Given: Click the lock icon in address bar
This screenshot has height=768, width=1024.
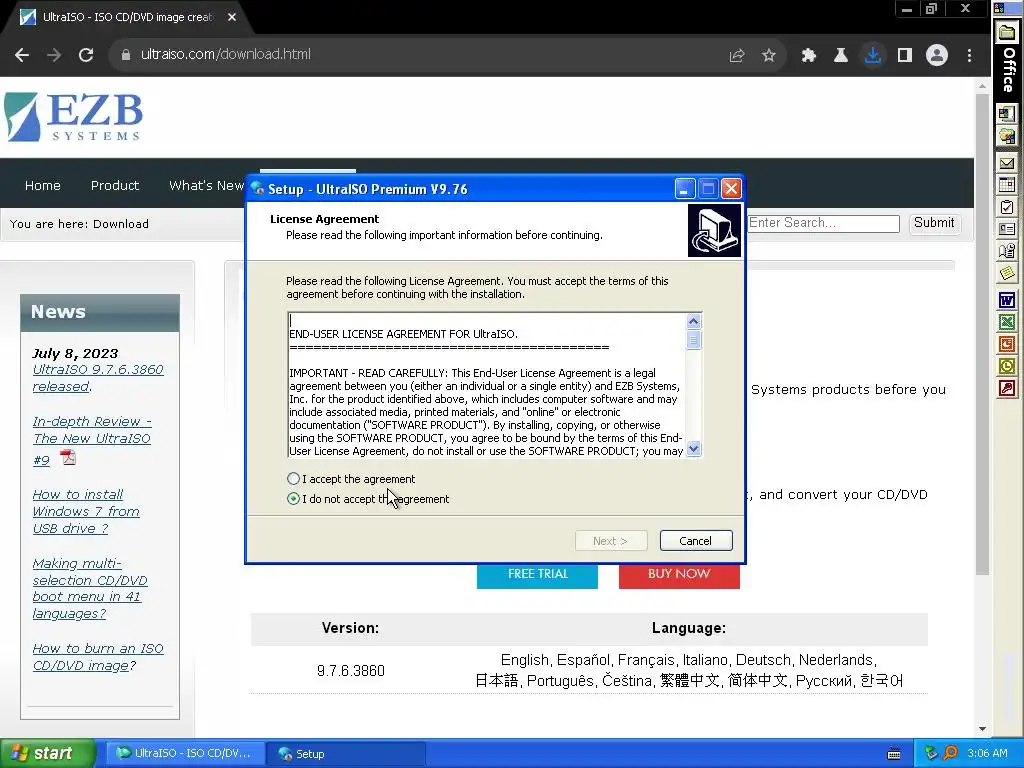Looking at the screenshot, I should (126, 55).
